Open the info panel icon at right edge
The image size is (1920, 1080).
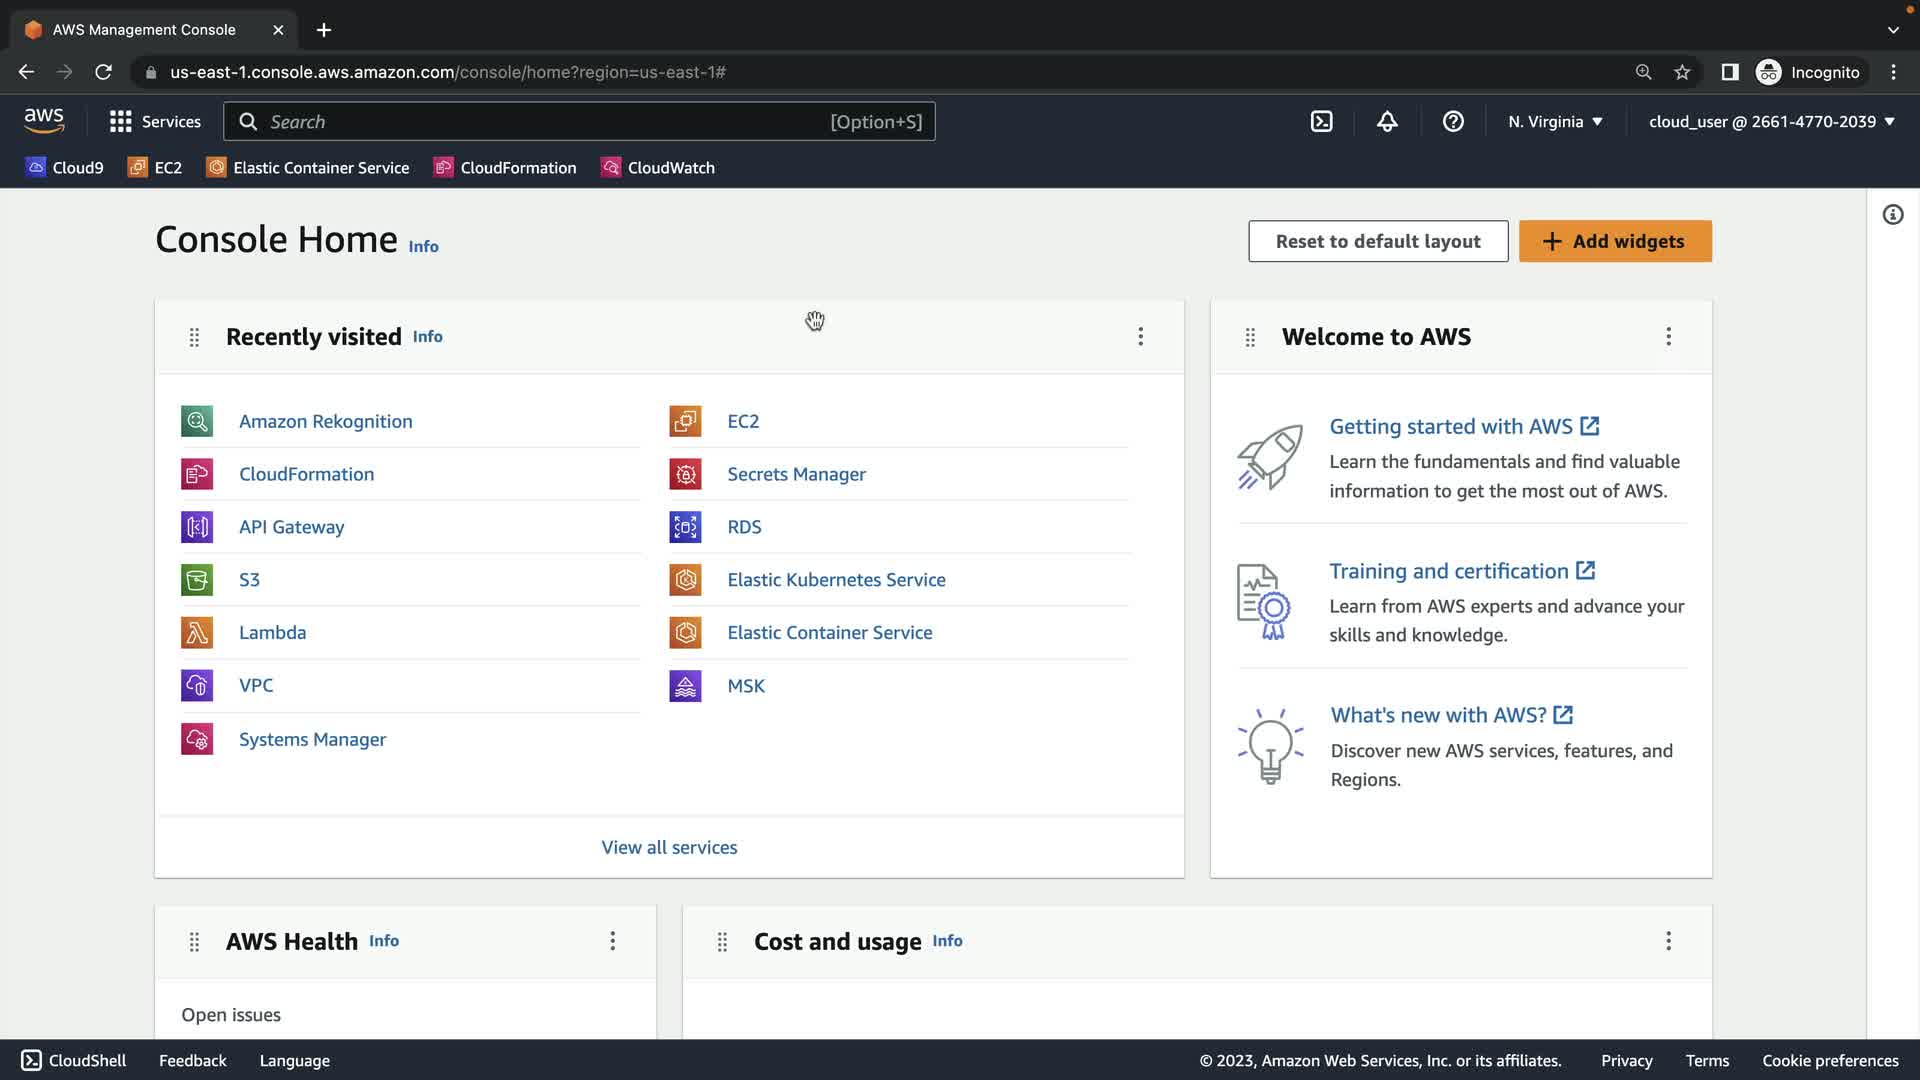coord(1892,215)
